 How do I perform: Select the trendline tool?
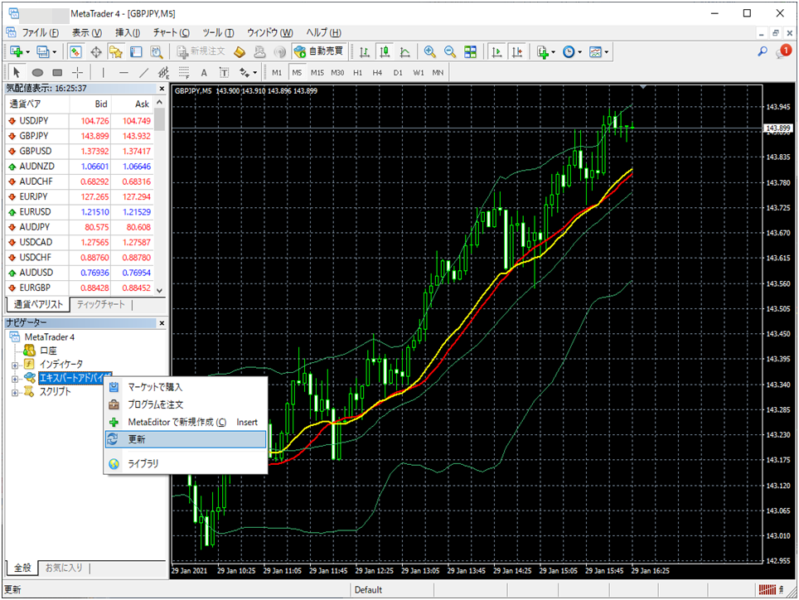pos(144,72)
